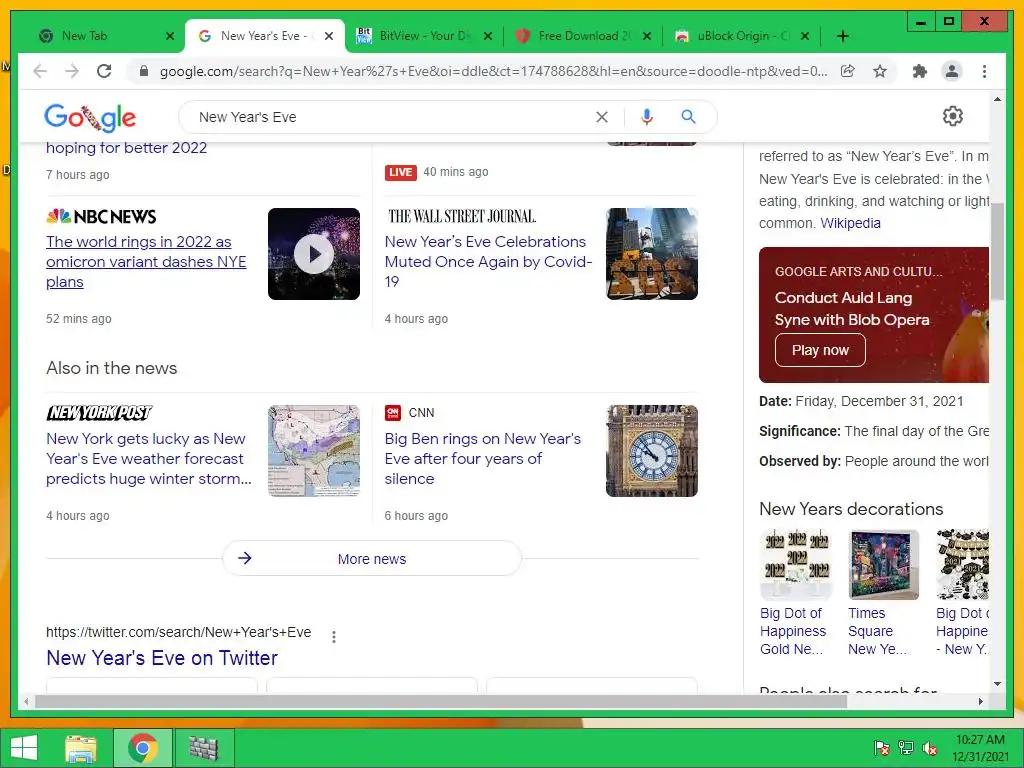
Task: Click the scroll right arrow on horizontal scrollbar
Action: pos(980,701)
